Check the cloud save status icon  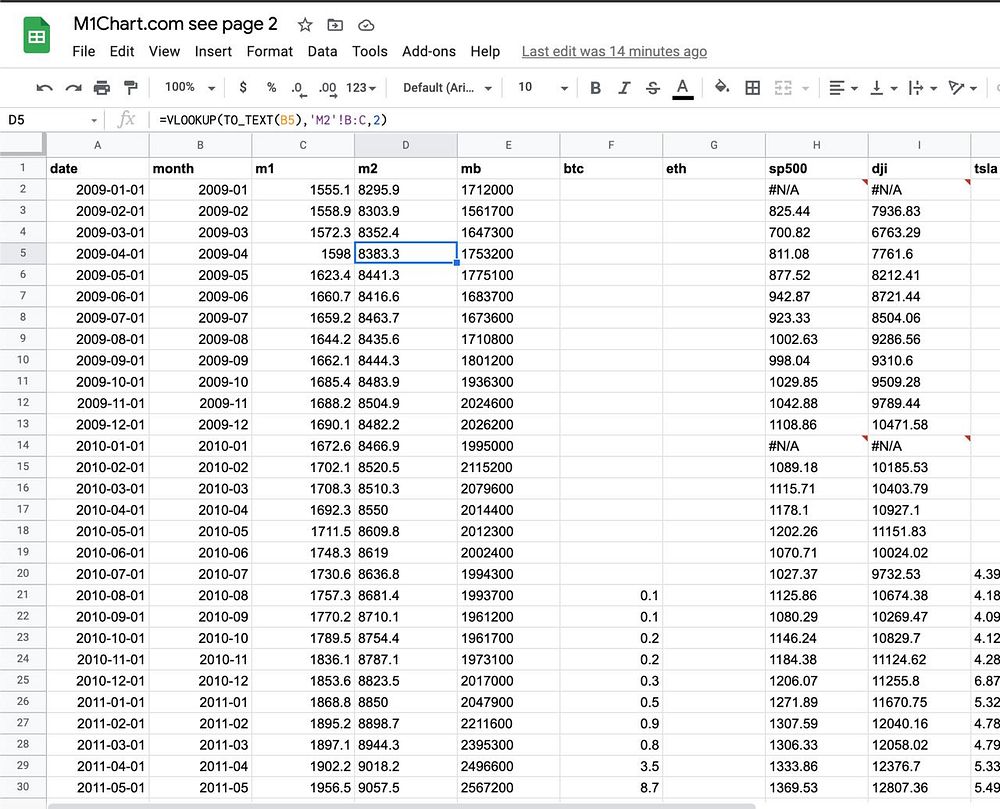click(365, 25)
